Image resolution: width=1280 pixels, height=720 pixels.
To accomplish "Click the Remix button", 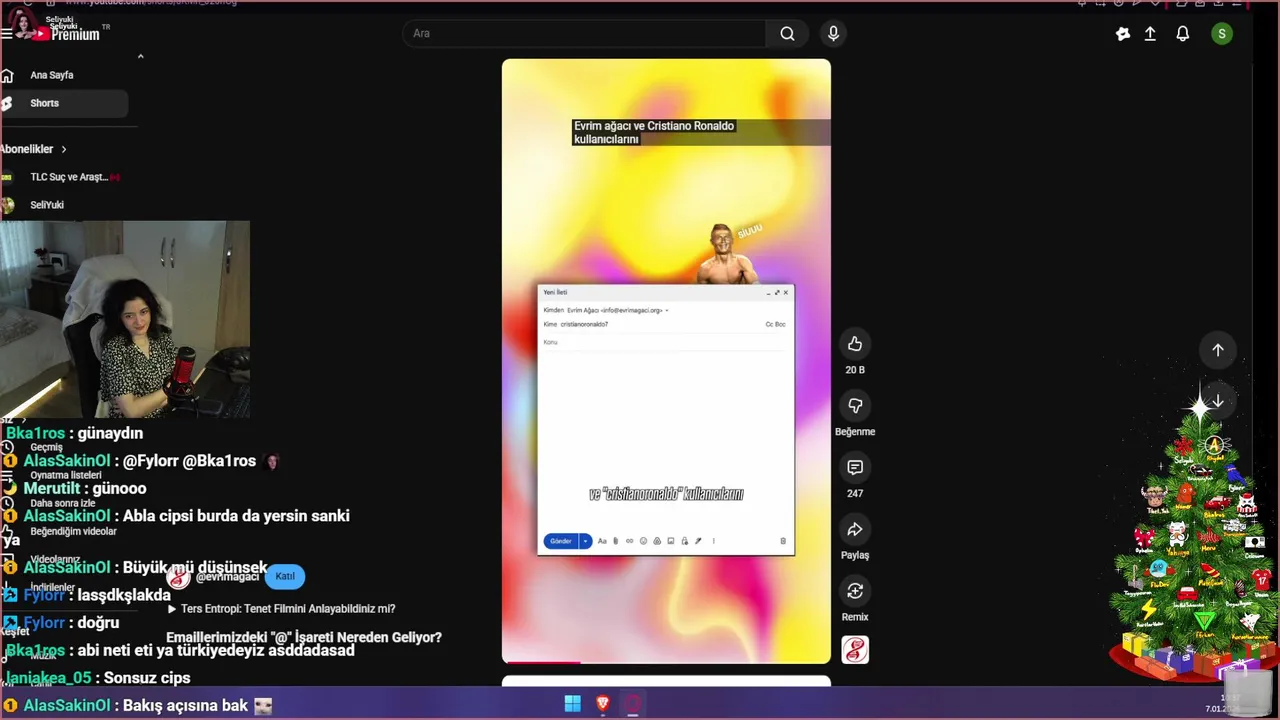I will pos(855,591).
